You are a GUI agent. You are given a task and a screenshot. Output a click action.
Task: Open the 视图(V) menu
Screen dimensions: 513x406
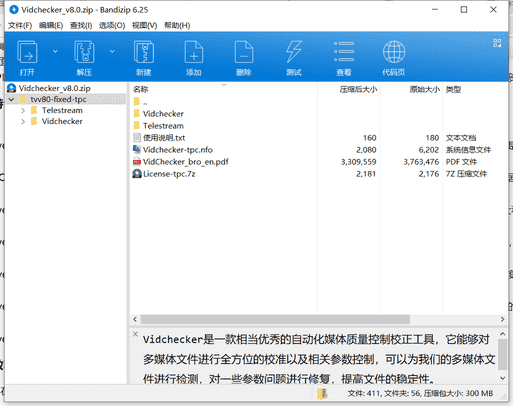[144, 25]
